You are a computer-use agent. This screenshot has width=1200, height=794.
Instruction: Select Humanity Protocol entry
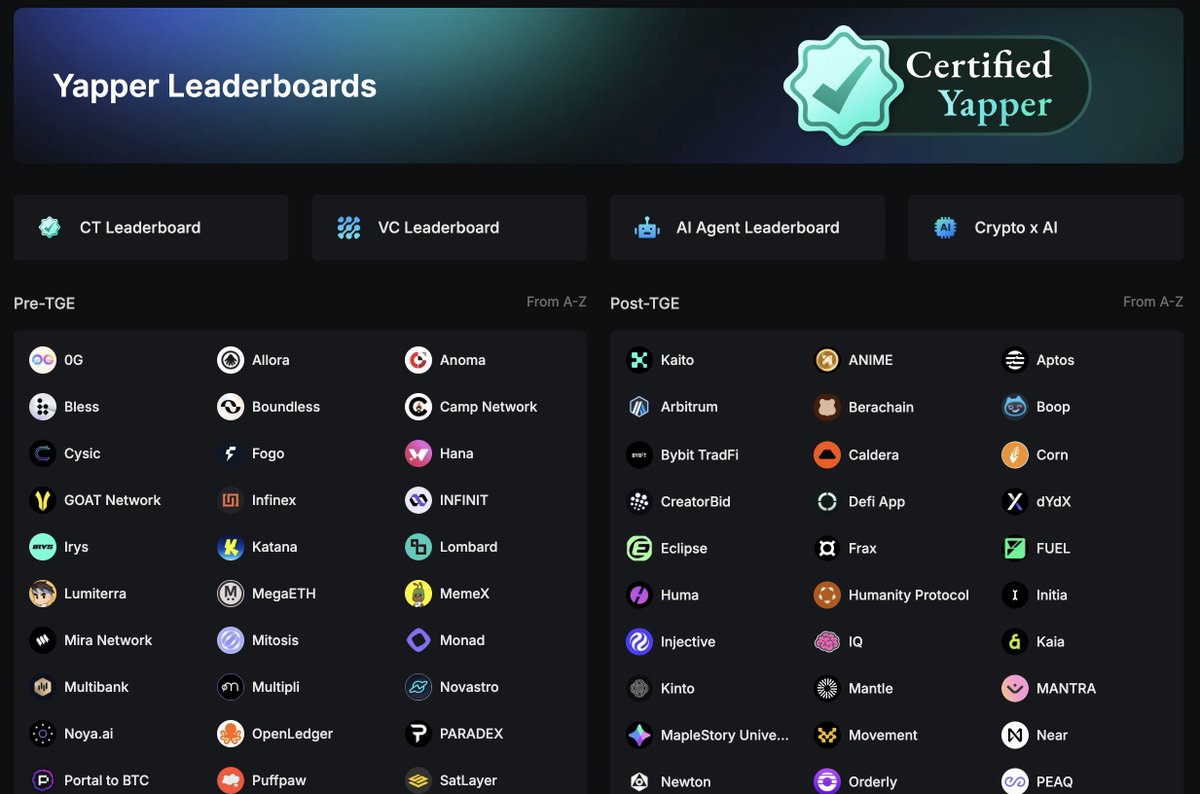tap(891, 595)
